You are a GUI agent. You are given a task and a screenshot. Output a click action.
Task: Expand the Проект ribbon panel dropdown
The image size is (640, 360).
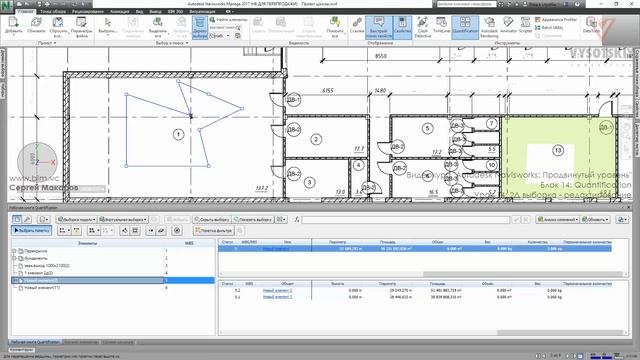[47, 43]
